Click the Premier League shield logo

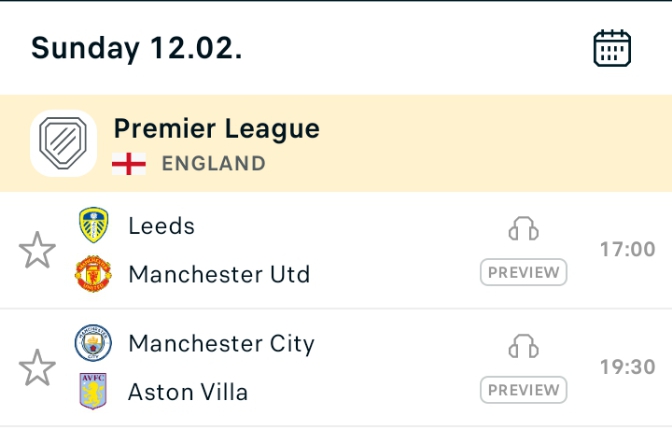[63, 143]
